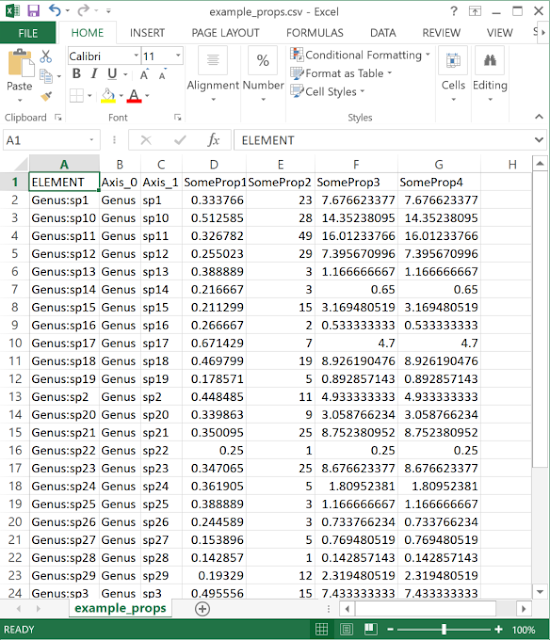Image resolution: width=550 pixels, height=640 pixels.
Task: Customize the Quick Access Toolbar
Action: coord(108,11)
